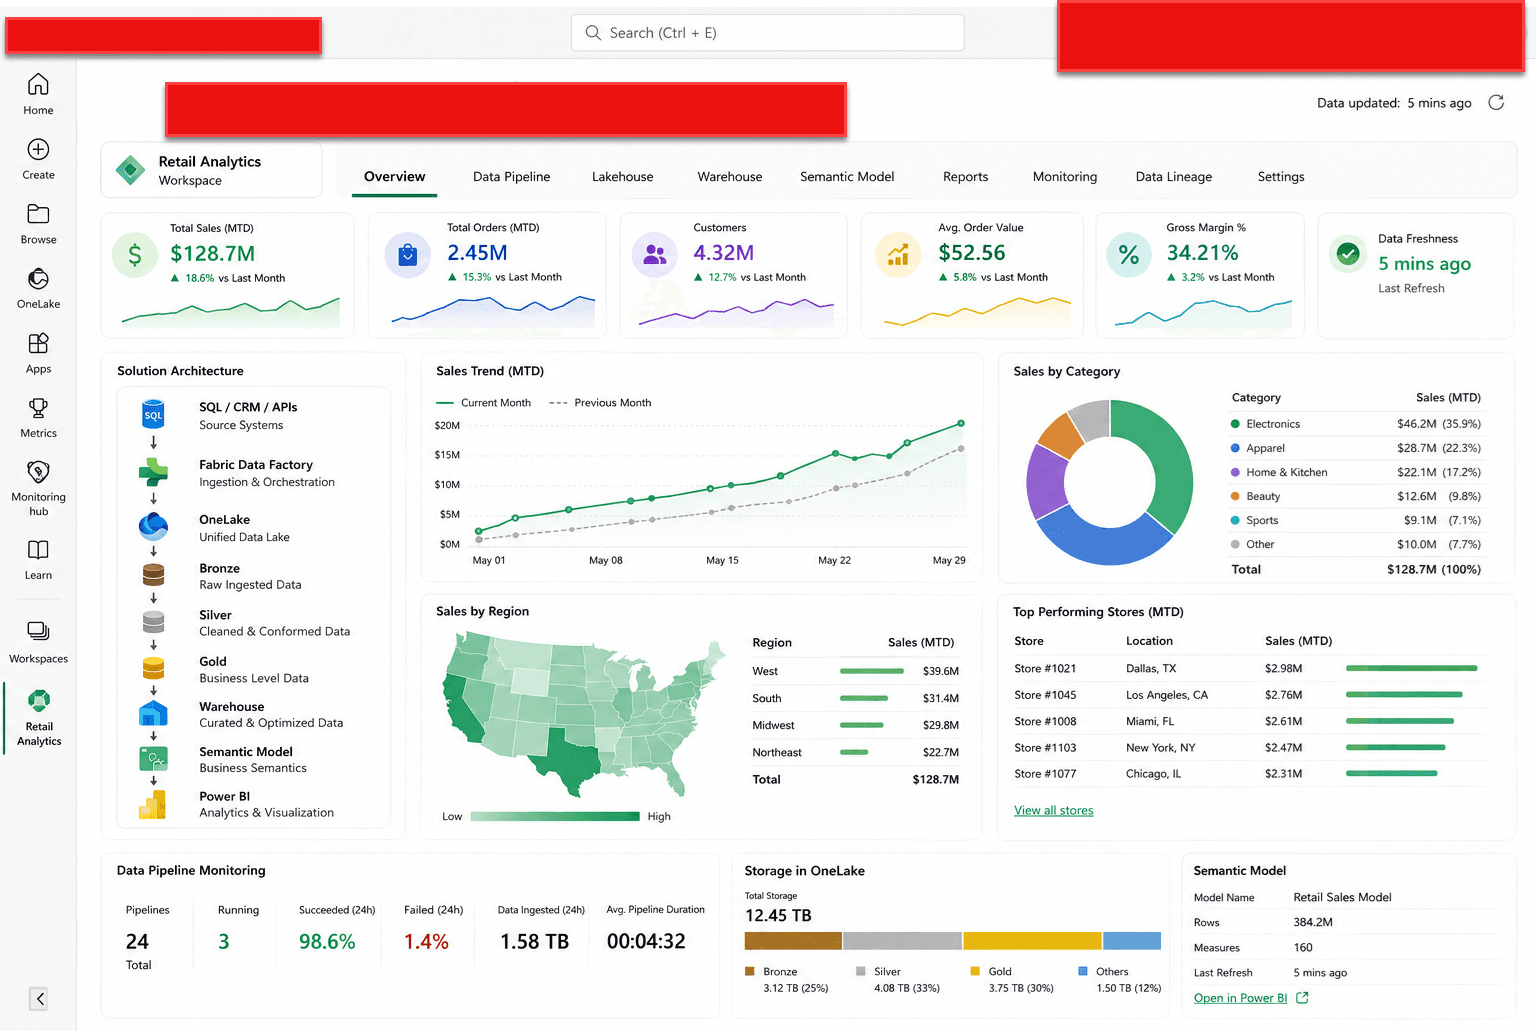Image resolution: width=1536 pixels, height=1031 pixels.
Task: Open the Apps sidebar icon
Action: pyautogui.click(x=38, y=343)
